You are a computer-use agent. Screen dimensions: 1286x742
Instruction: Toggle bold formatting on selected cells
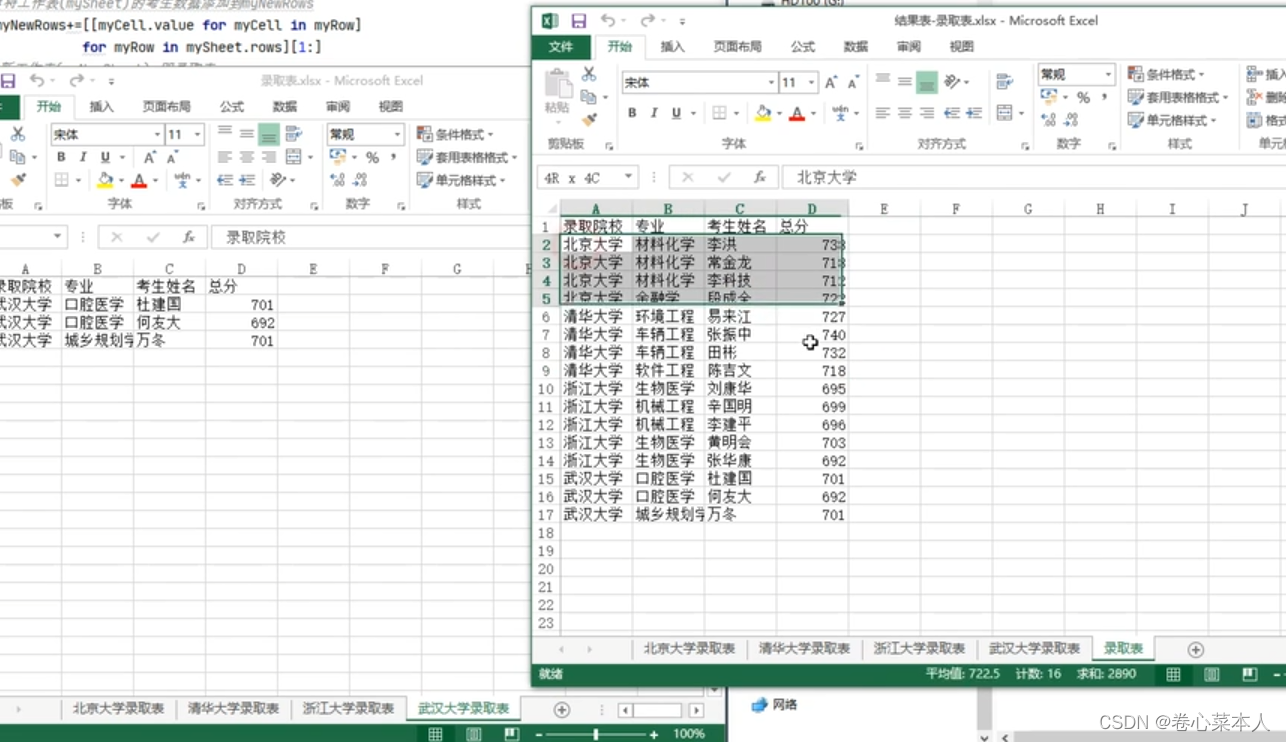click(632, 112)
